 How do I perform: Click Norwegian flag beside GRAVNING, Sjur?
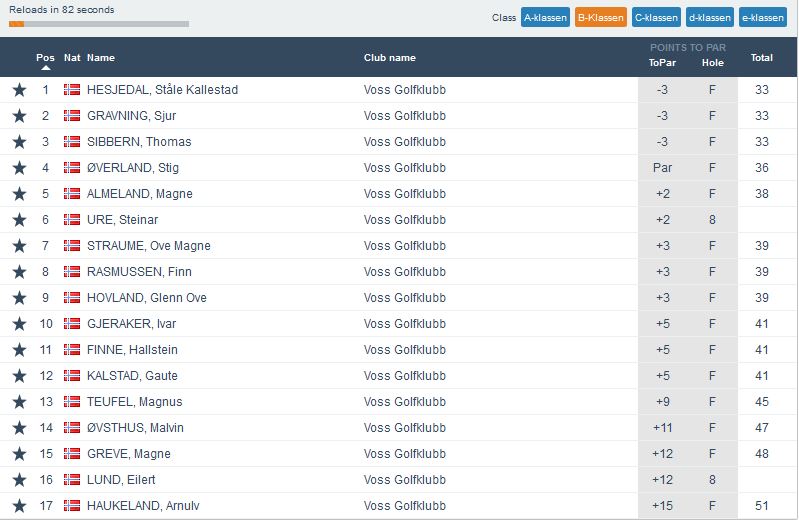coord(72,116)
